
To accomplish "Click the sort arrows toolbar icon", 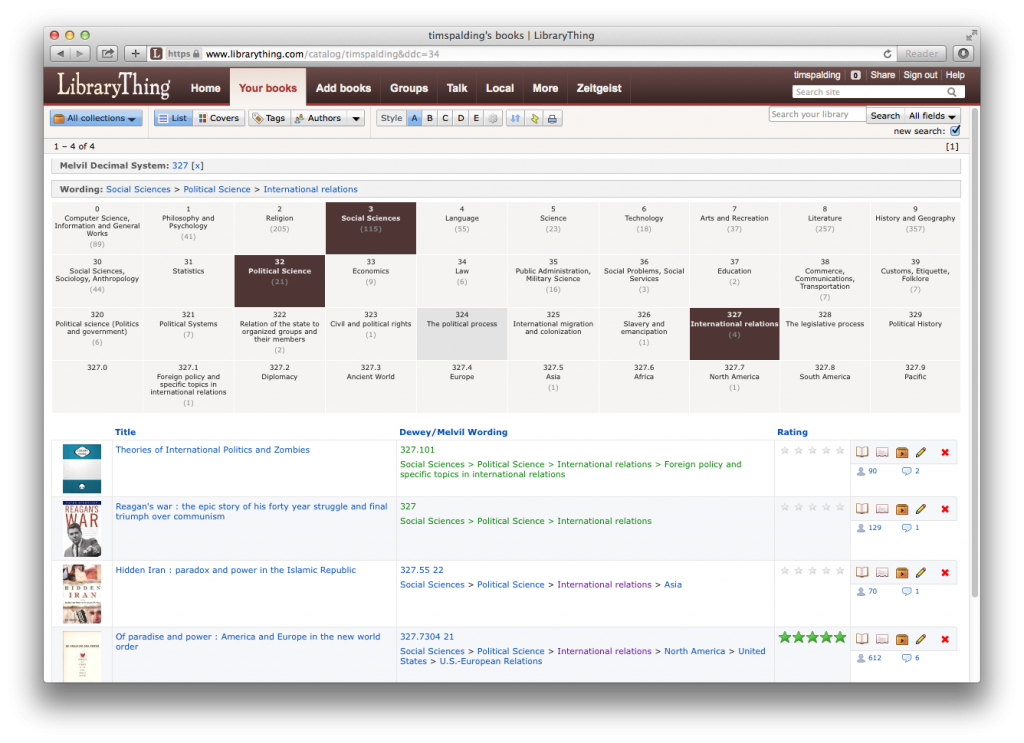I will (515, 118).
